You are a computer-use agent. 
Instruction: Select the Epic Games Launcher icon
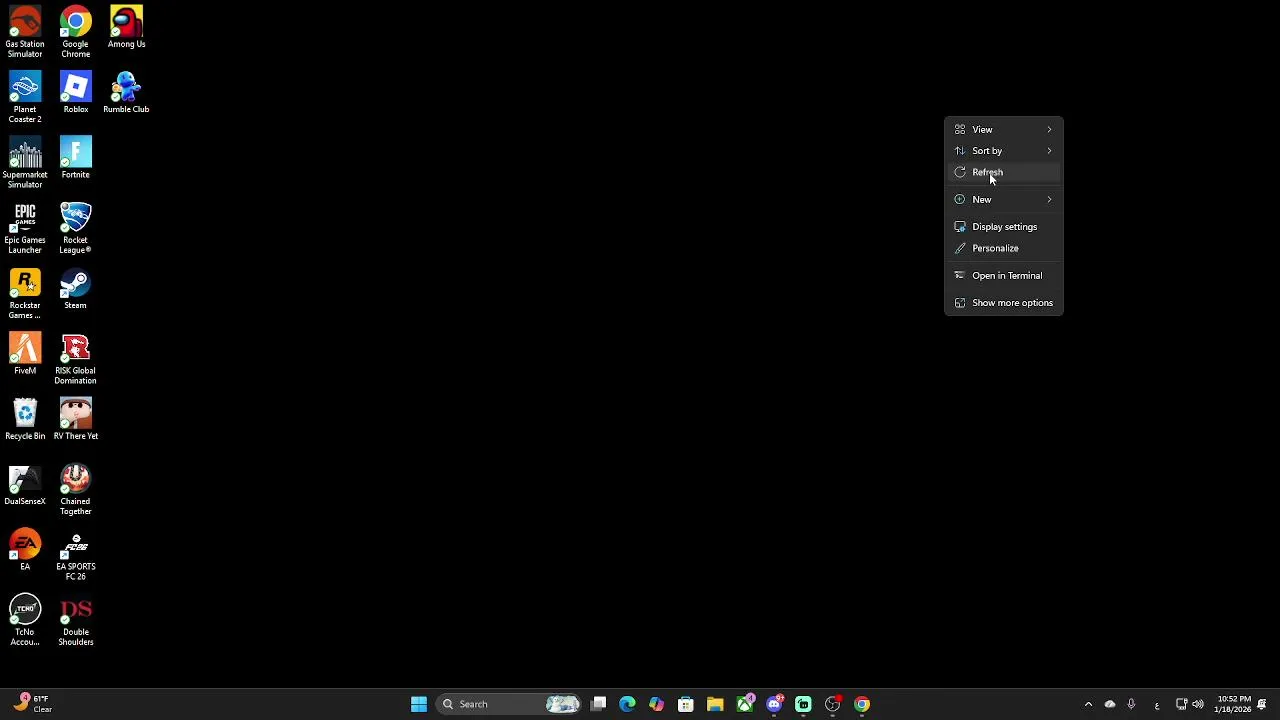25,228
